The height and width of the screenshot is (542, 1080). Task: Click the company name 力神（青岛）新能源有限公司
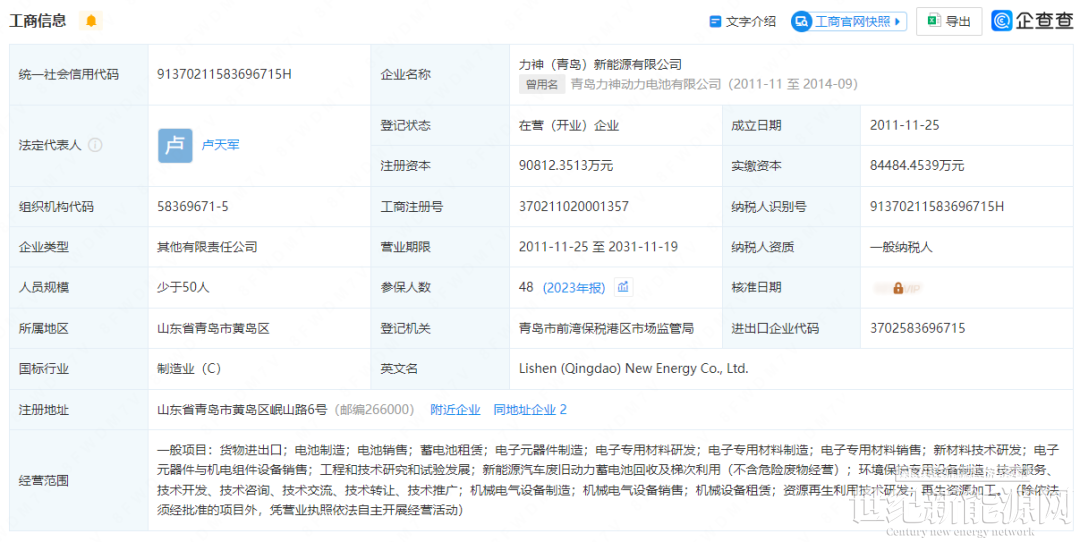click(600, 64)
